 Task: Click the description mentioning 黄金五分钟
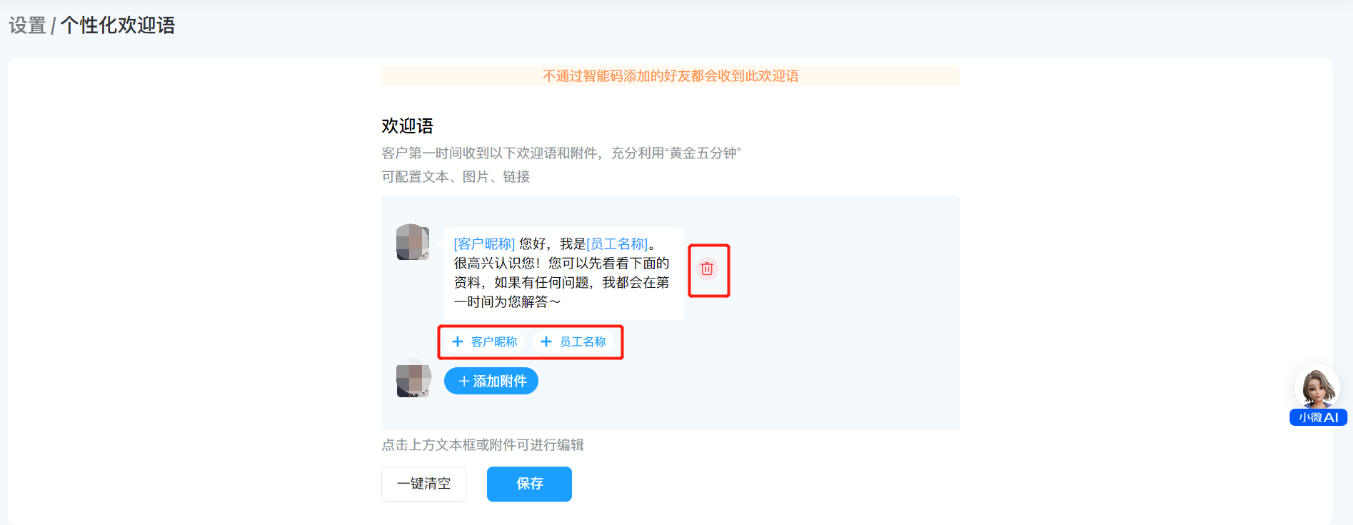pyautogui.click(x=561, y=154)
